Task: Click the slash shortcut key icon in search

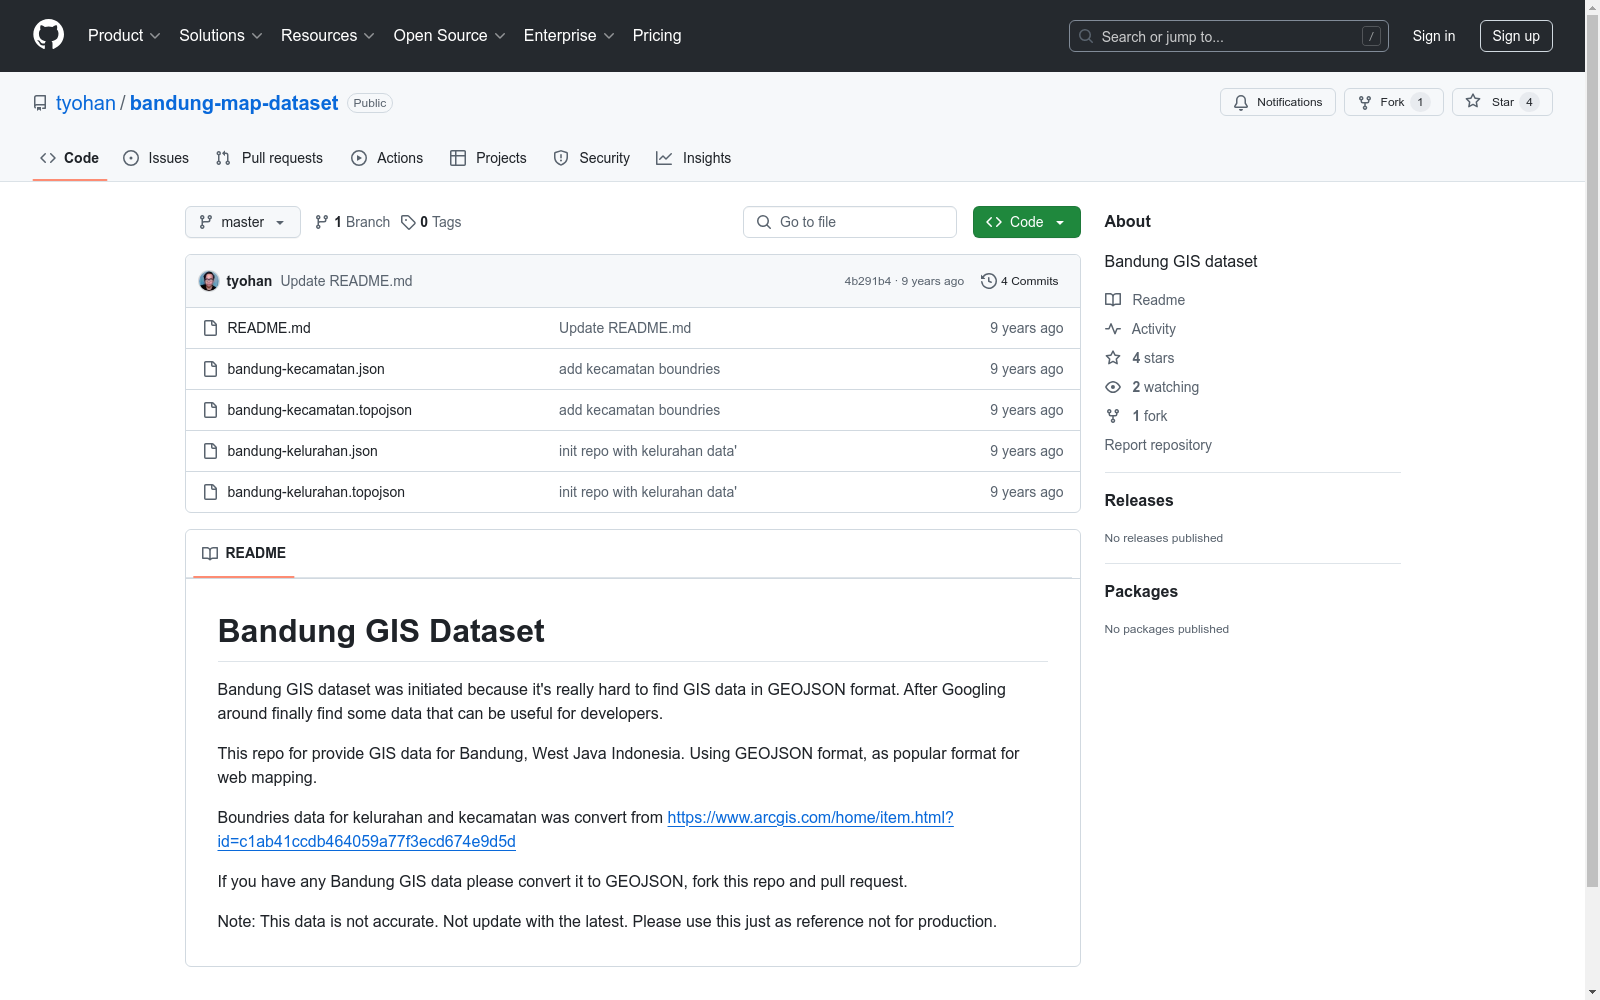Action: pyautogui.click(x=1371, y=36)
